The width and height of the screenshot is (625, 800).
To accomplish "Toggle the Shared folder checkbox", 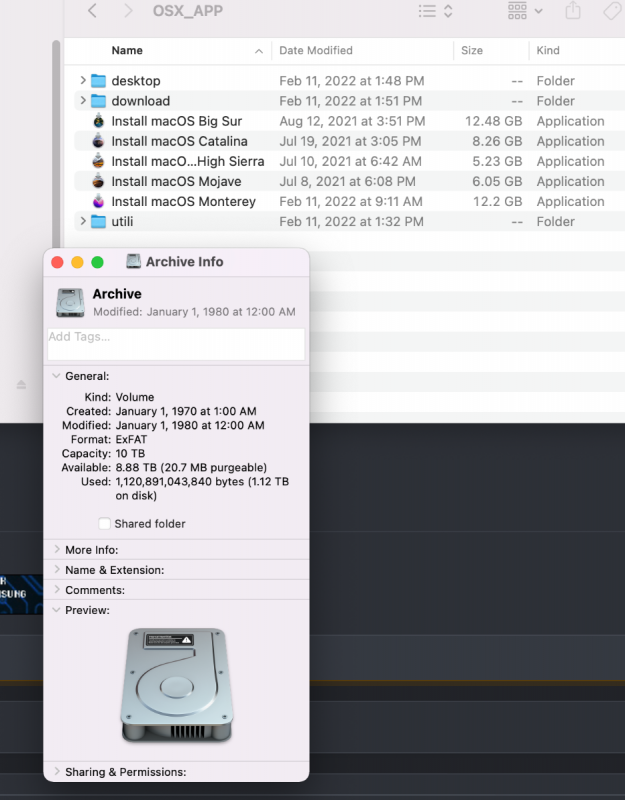I will [104, 523].
